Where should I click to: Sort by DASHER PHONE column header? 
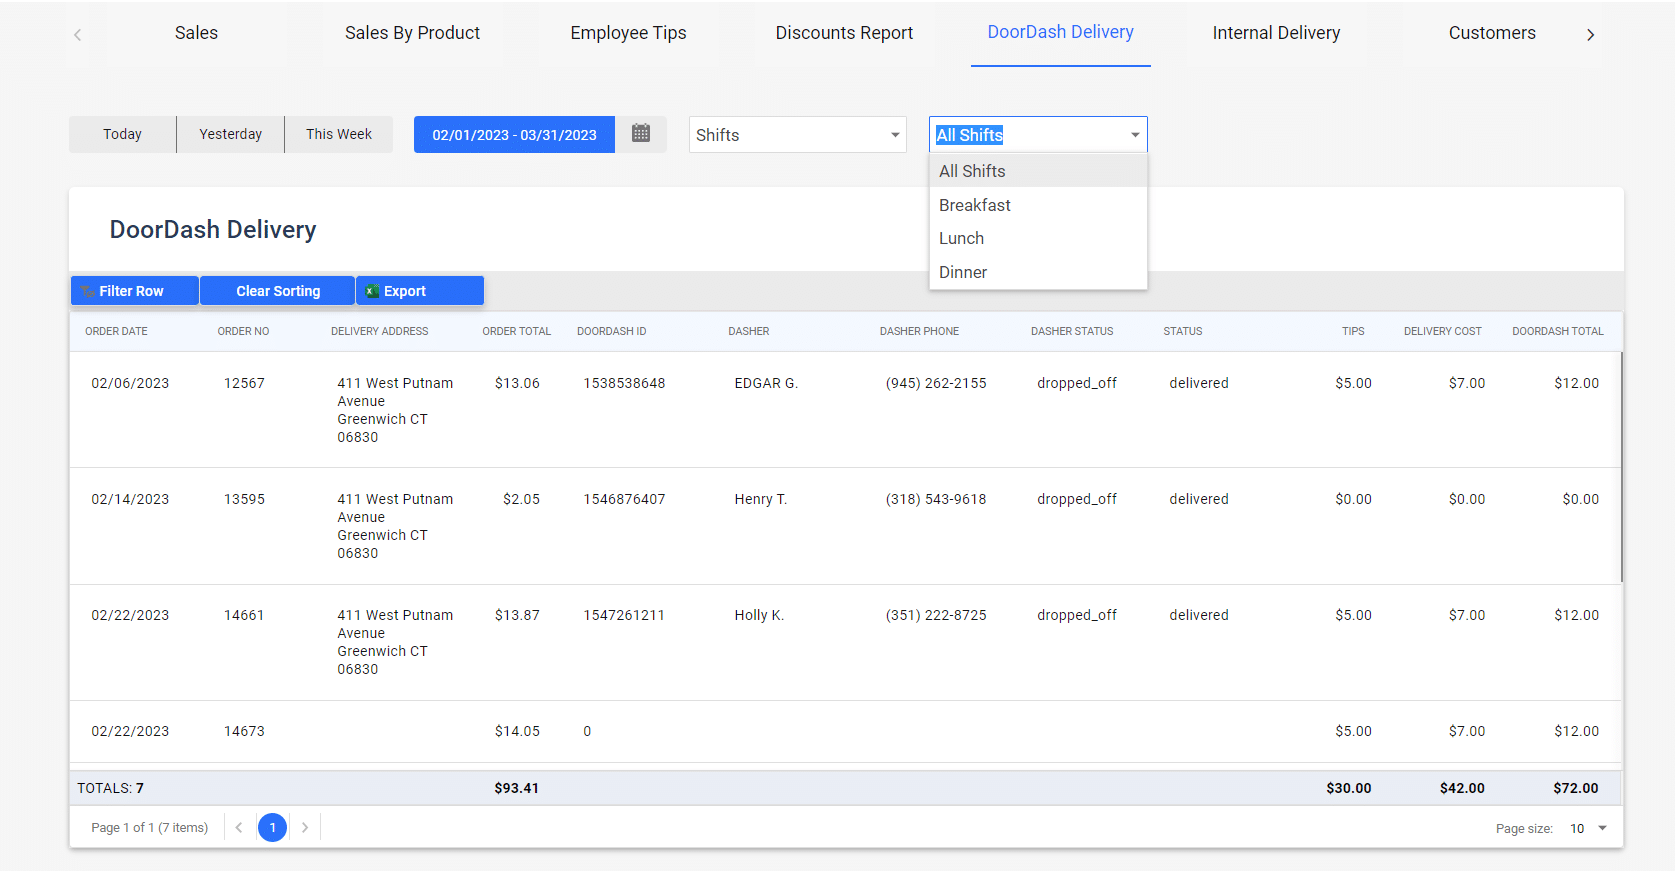919,331
